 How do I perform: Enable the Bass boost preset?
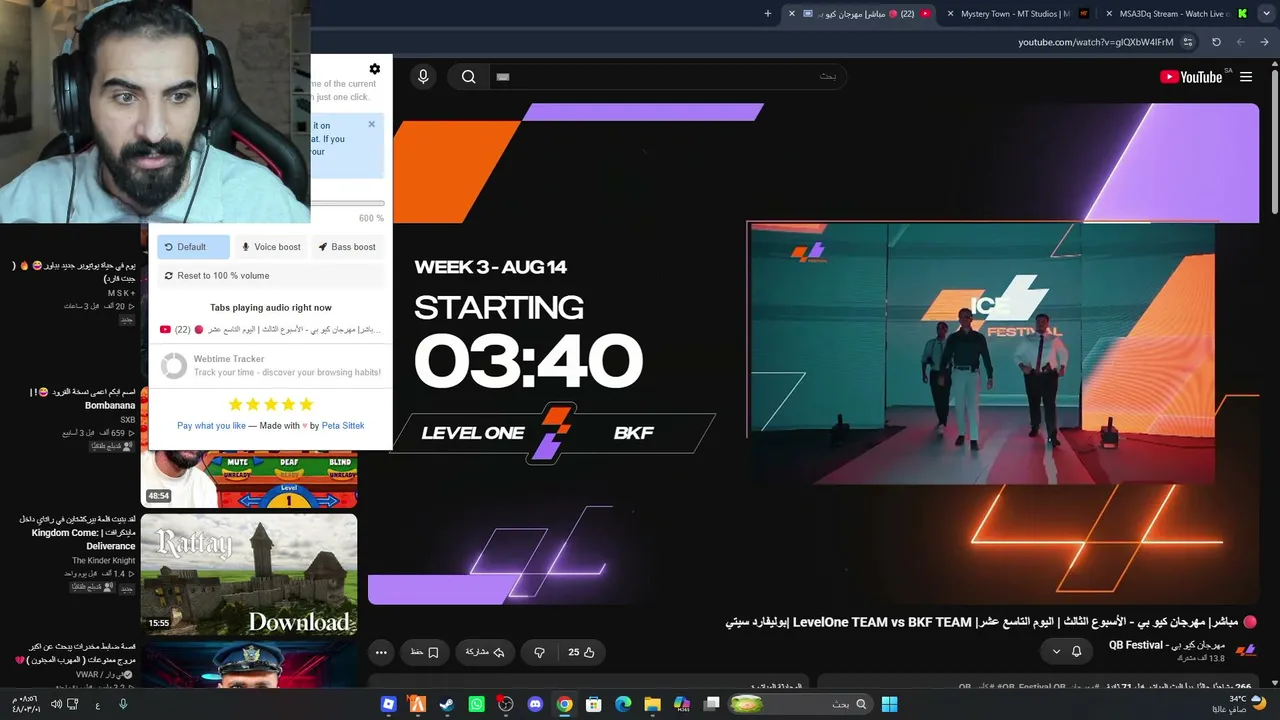[x=347, y=247]
